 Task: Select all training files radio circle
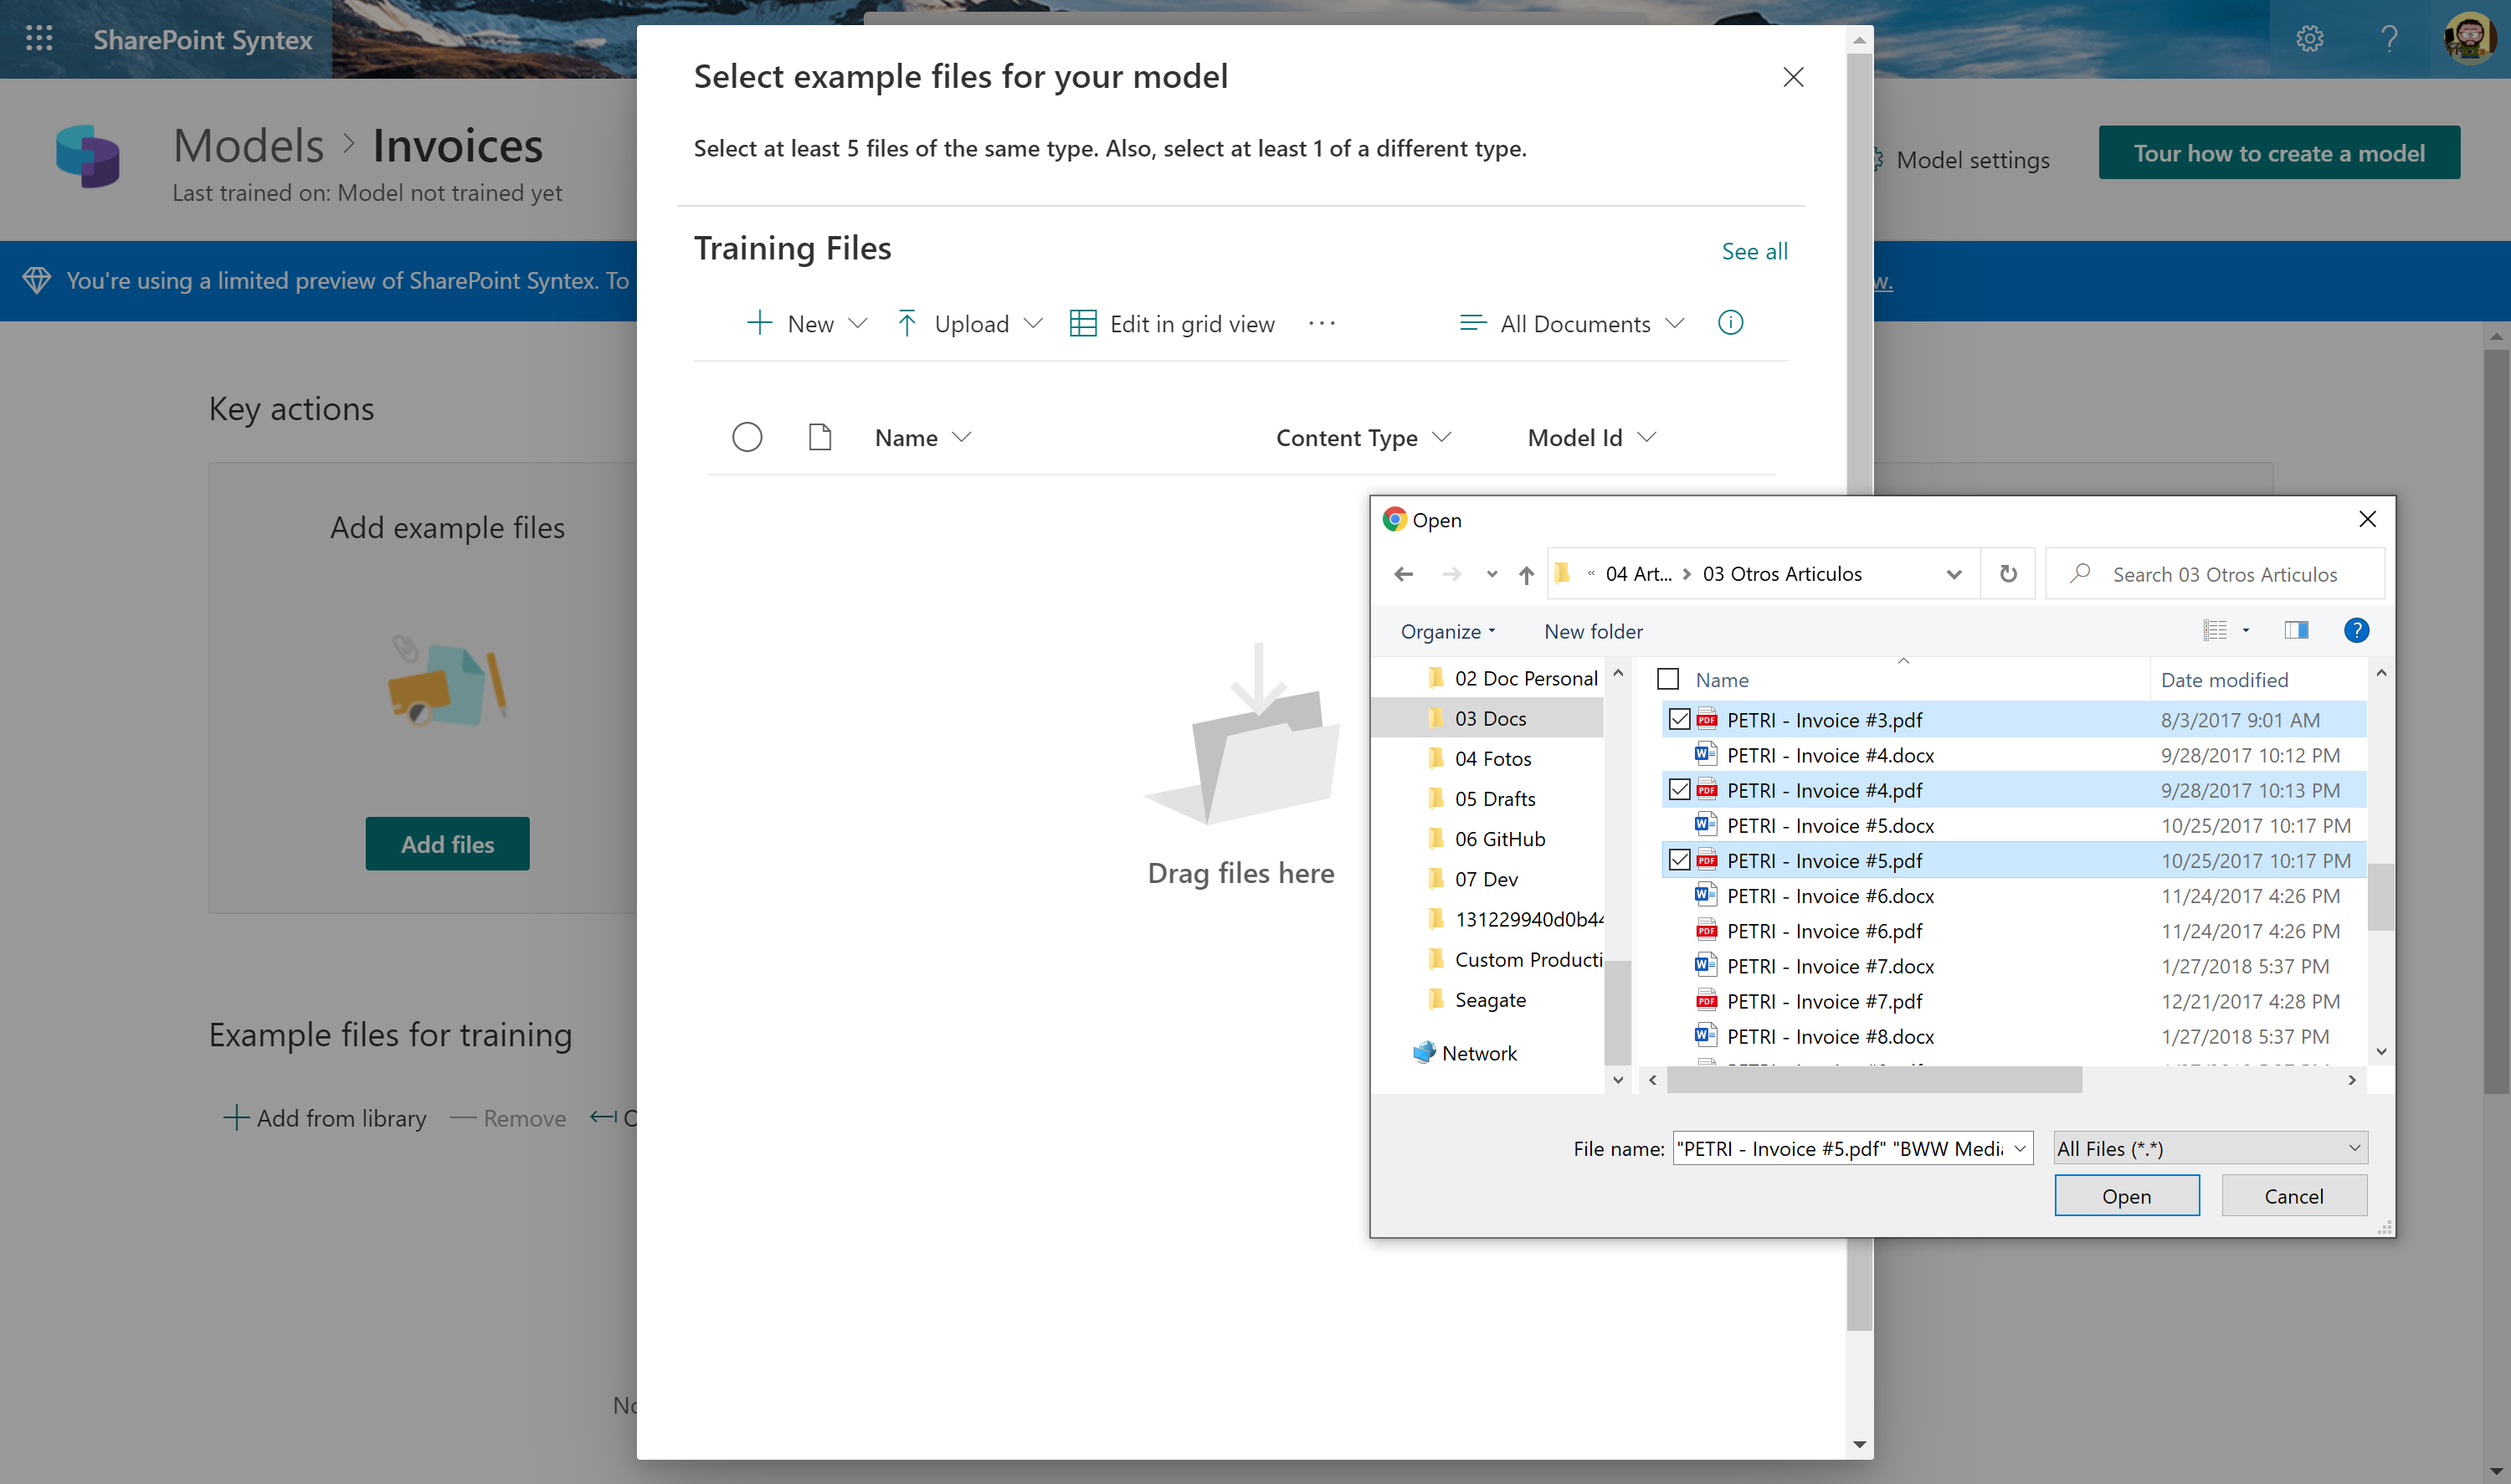pyautogui.click(x=746, y=437)
